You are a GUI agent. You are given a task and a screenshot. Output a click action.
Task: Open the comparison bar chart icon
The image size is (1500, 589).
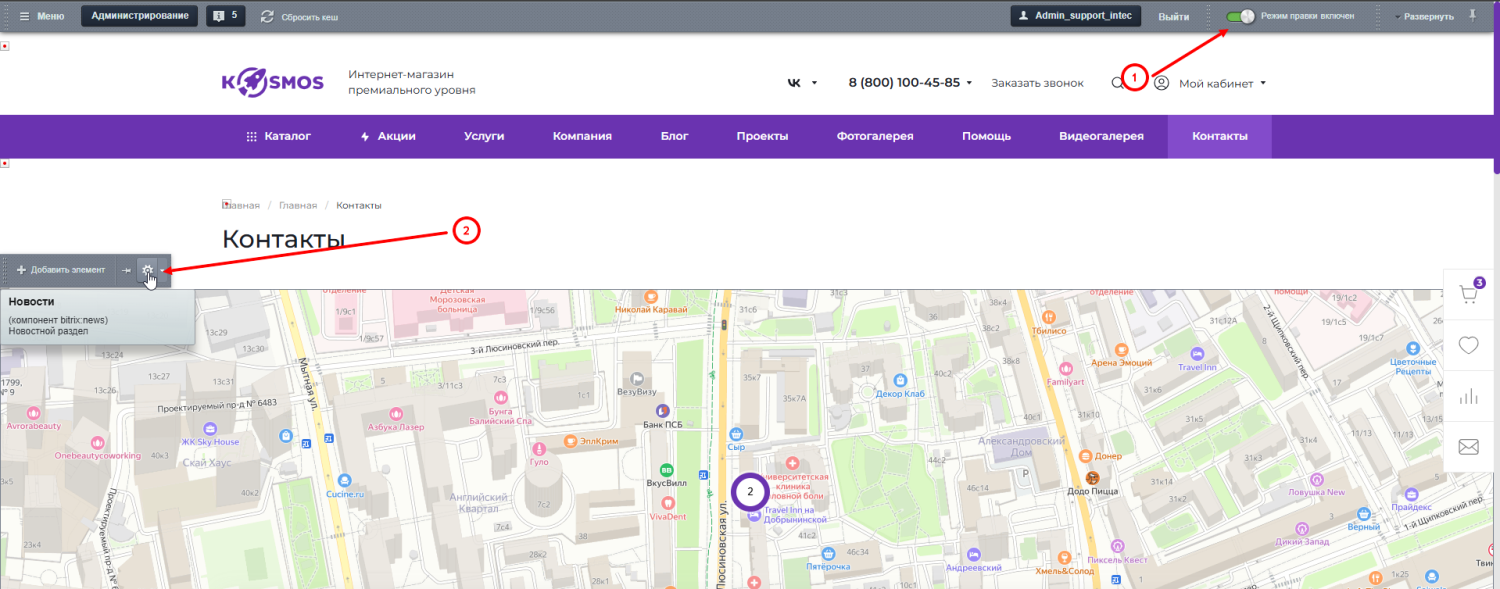(1468, 397)
